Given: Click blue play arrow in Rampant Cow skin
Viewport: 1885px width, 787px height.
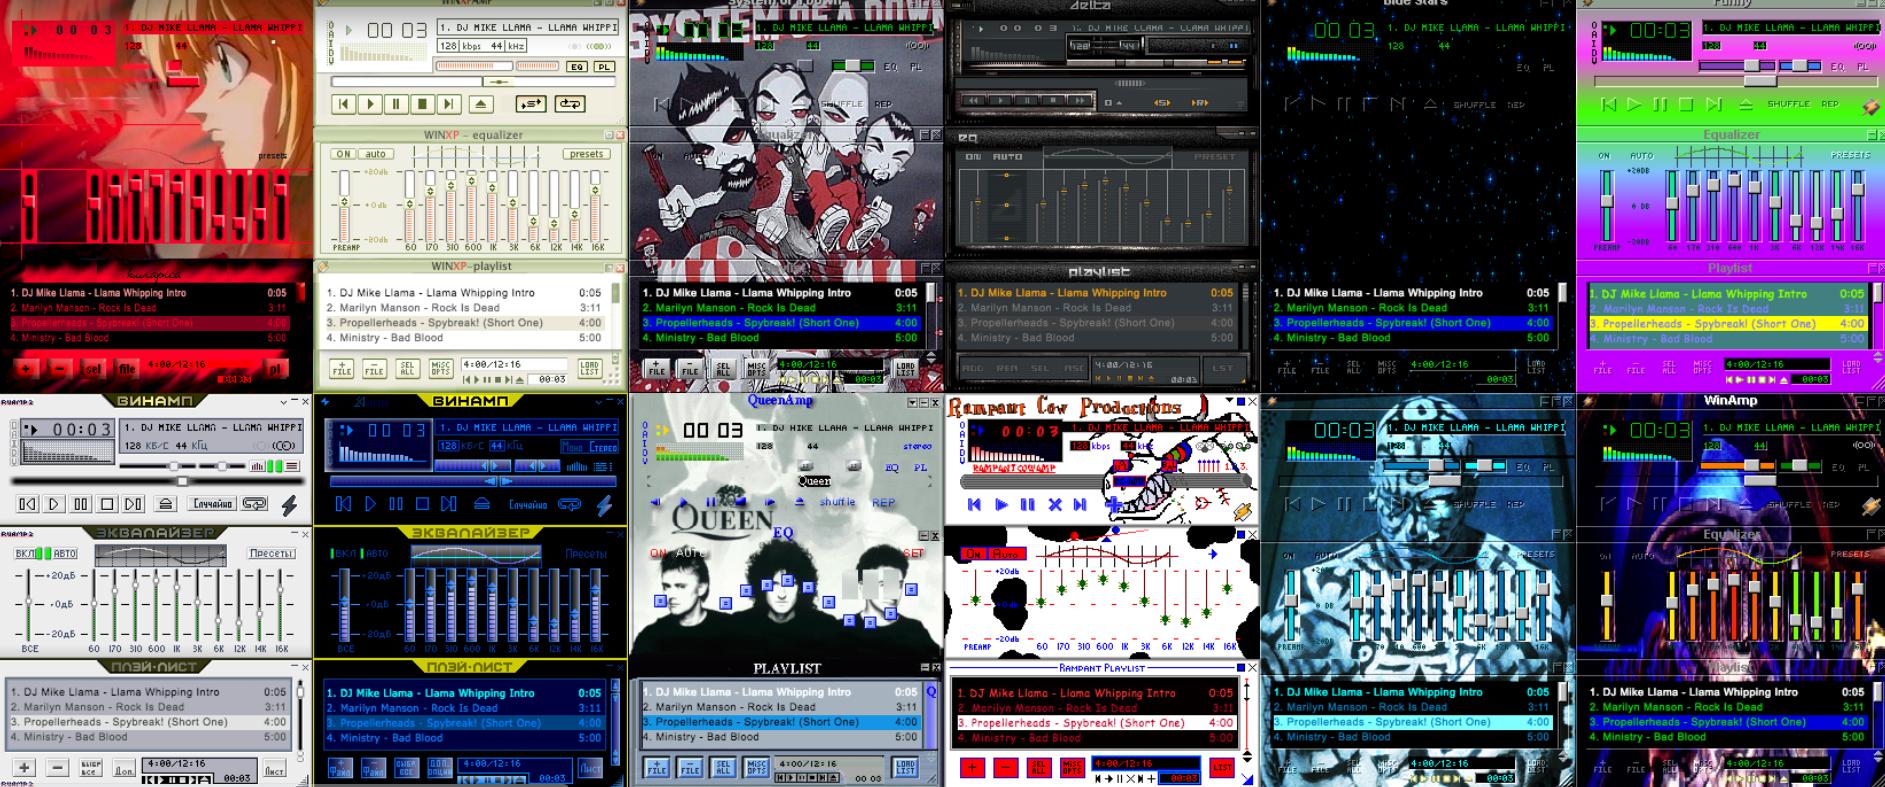Looking at the screenshot, I should tap(1001, 505).
